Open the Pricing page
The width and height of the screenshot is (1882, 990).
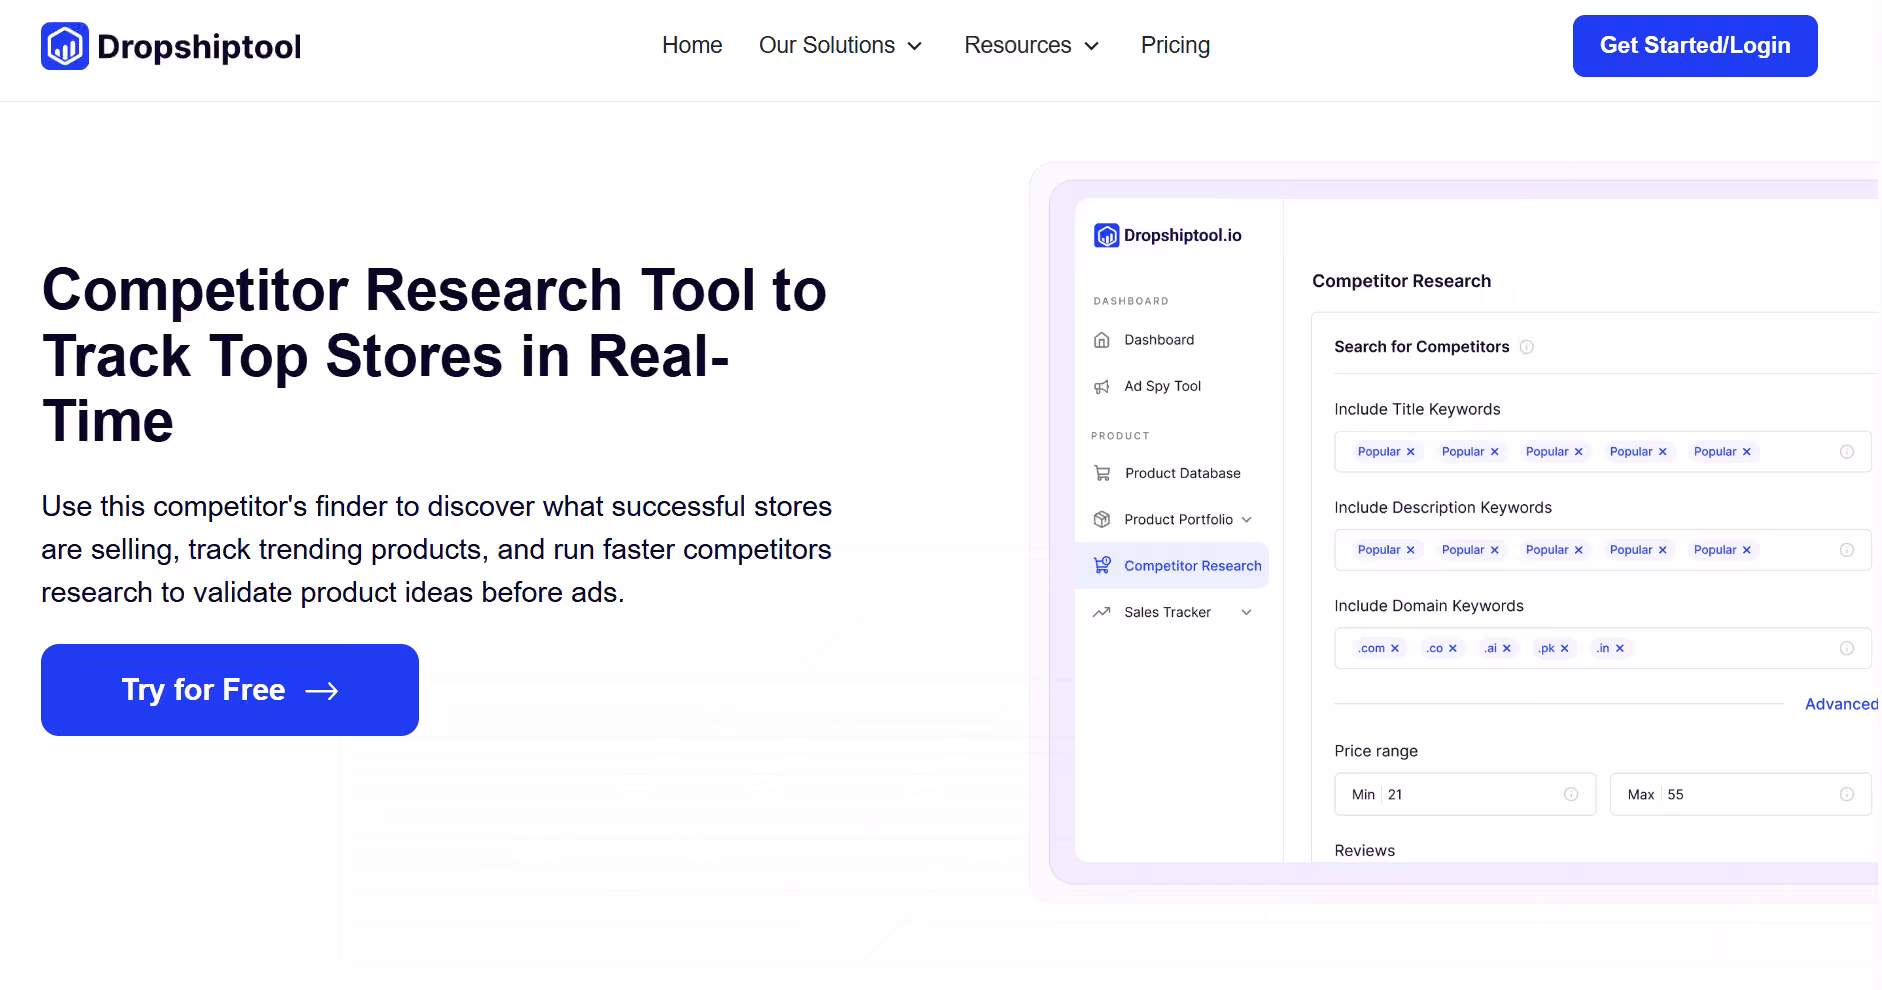pos(1175,45)
